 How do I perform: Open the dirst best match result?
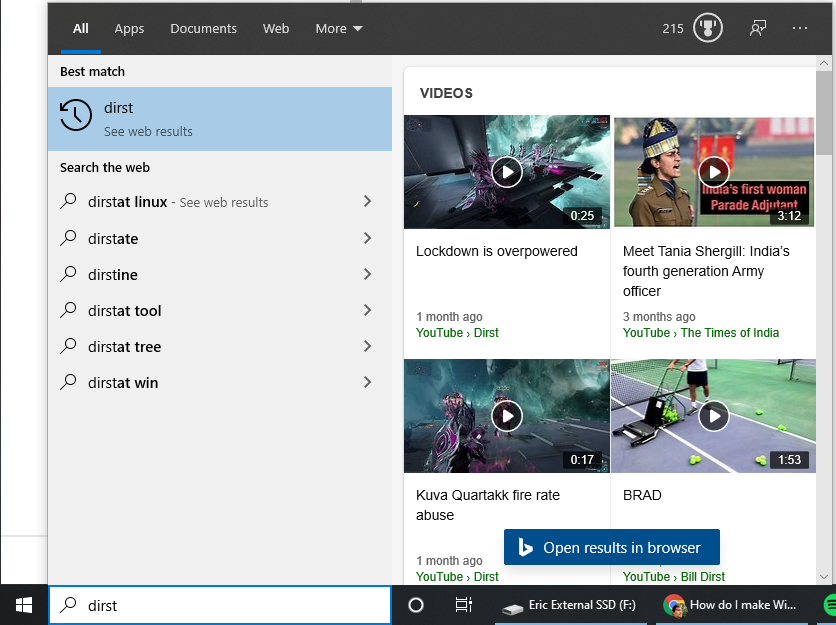(220, 118)
